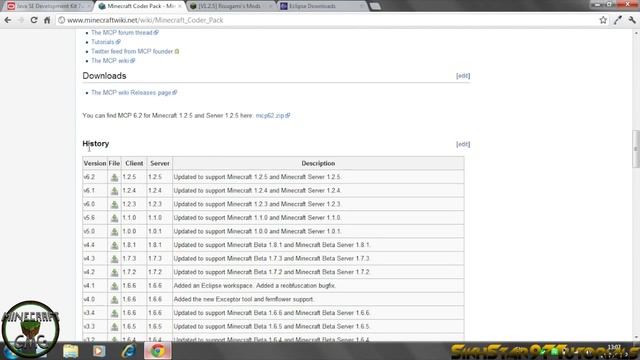Download the v3.3 file icon

(x=114, y=327)
